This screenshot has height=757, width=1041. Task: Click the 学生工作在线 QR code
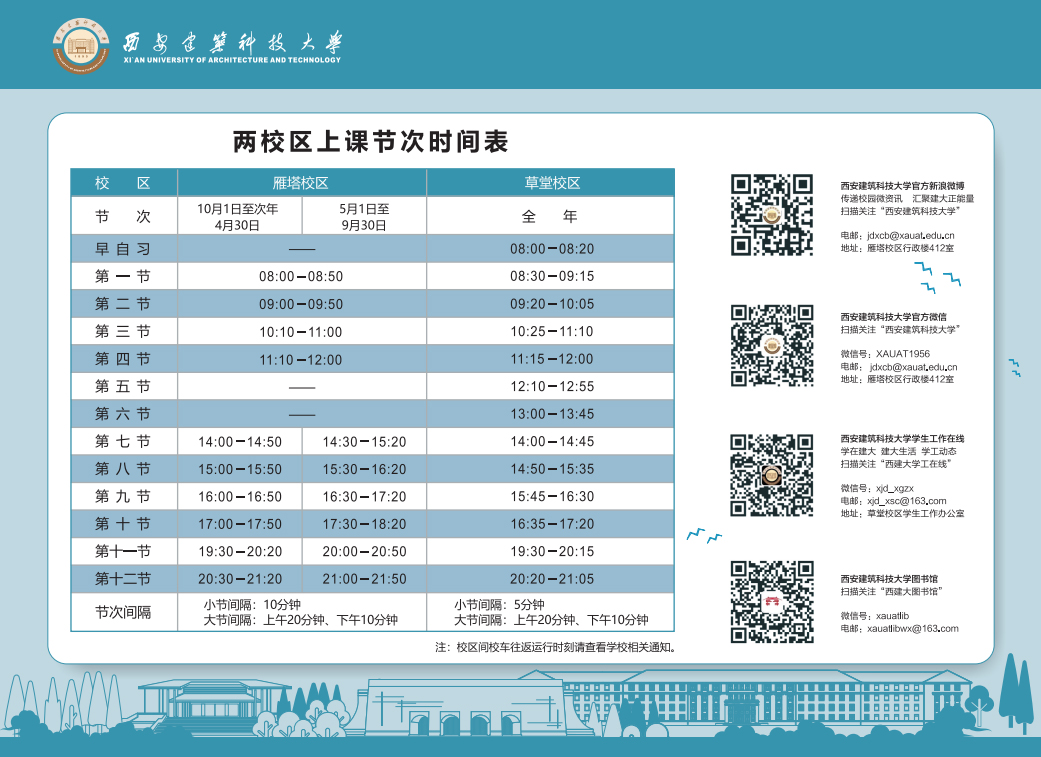771,475
